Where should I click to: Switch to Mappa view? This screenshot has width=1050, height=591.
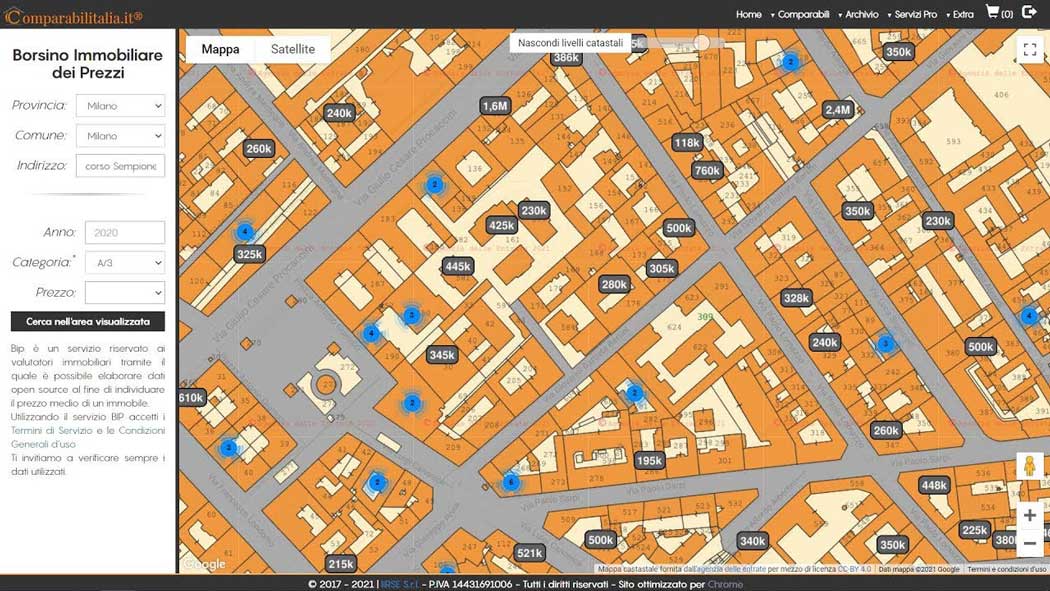click(x=220, y=49)
